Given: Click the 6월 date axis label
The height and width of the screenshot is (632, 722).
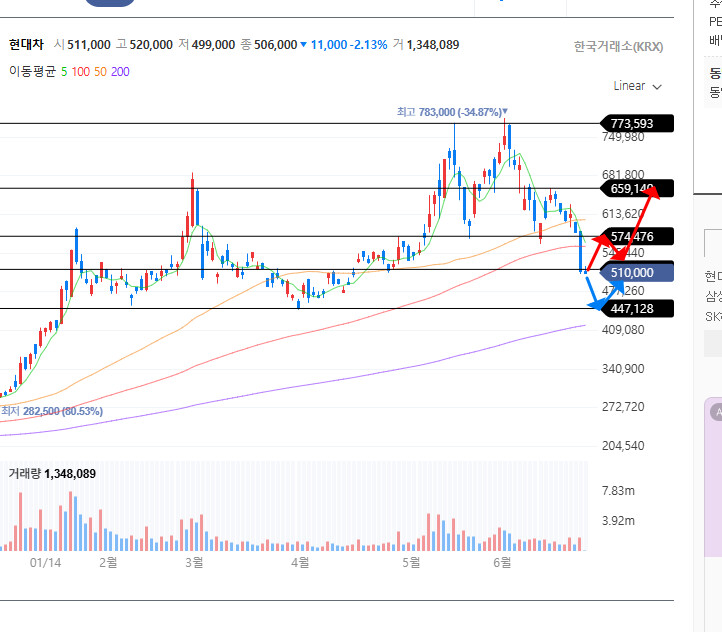Looking at the screenshot, I should [x=502, y=562].
